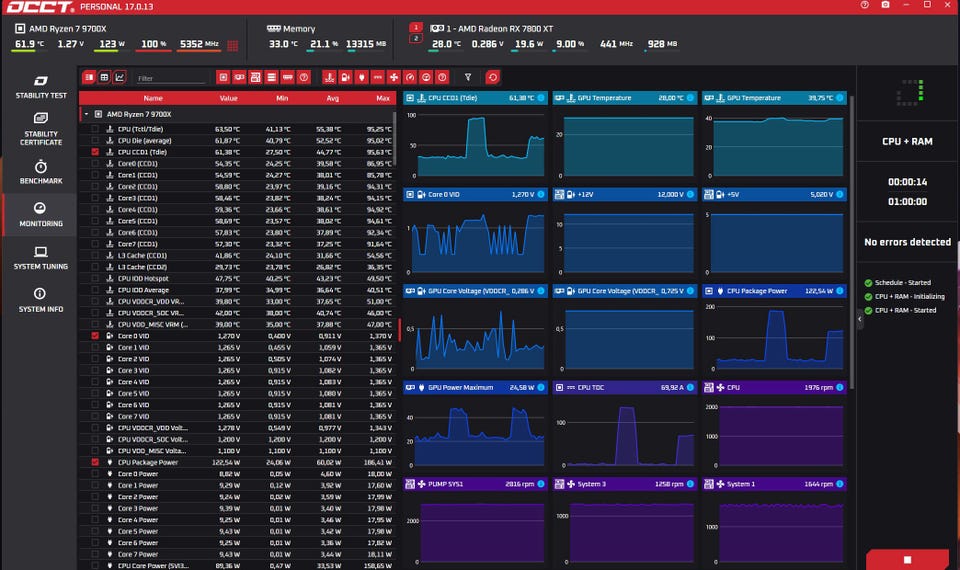Toggle the GPU sensor category filter icon
960x570 pixels.
(239, 77)
